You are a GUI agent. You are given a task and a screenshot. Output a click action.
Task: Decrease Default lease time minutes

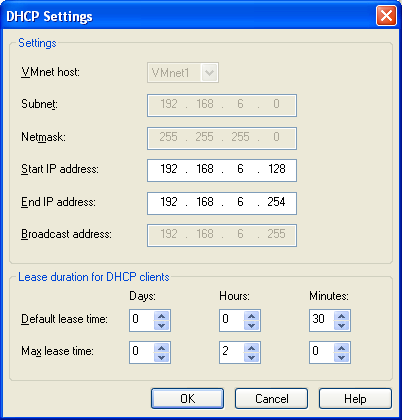[x=342, y=325]
